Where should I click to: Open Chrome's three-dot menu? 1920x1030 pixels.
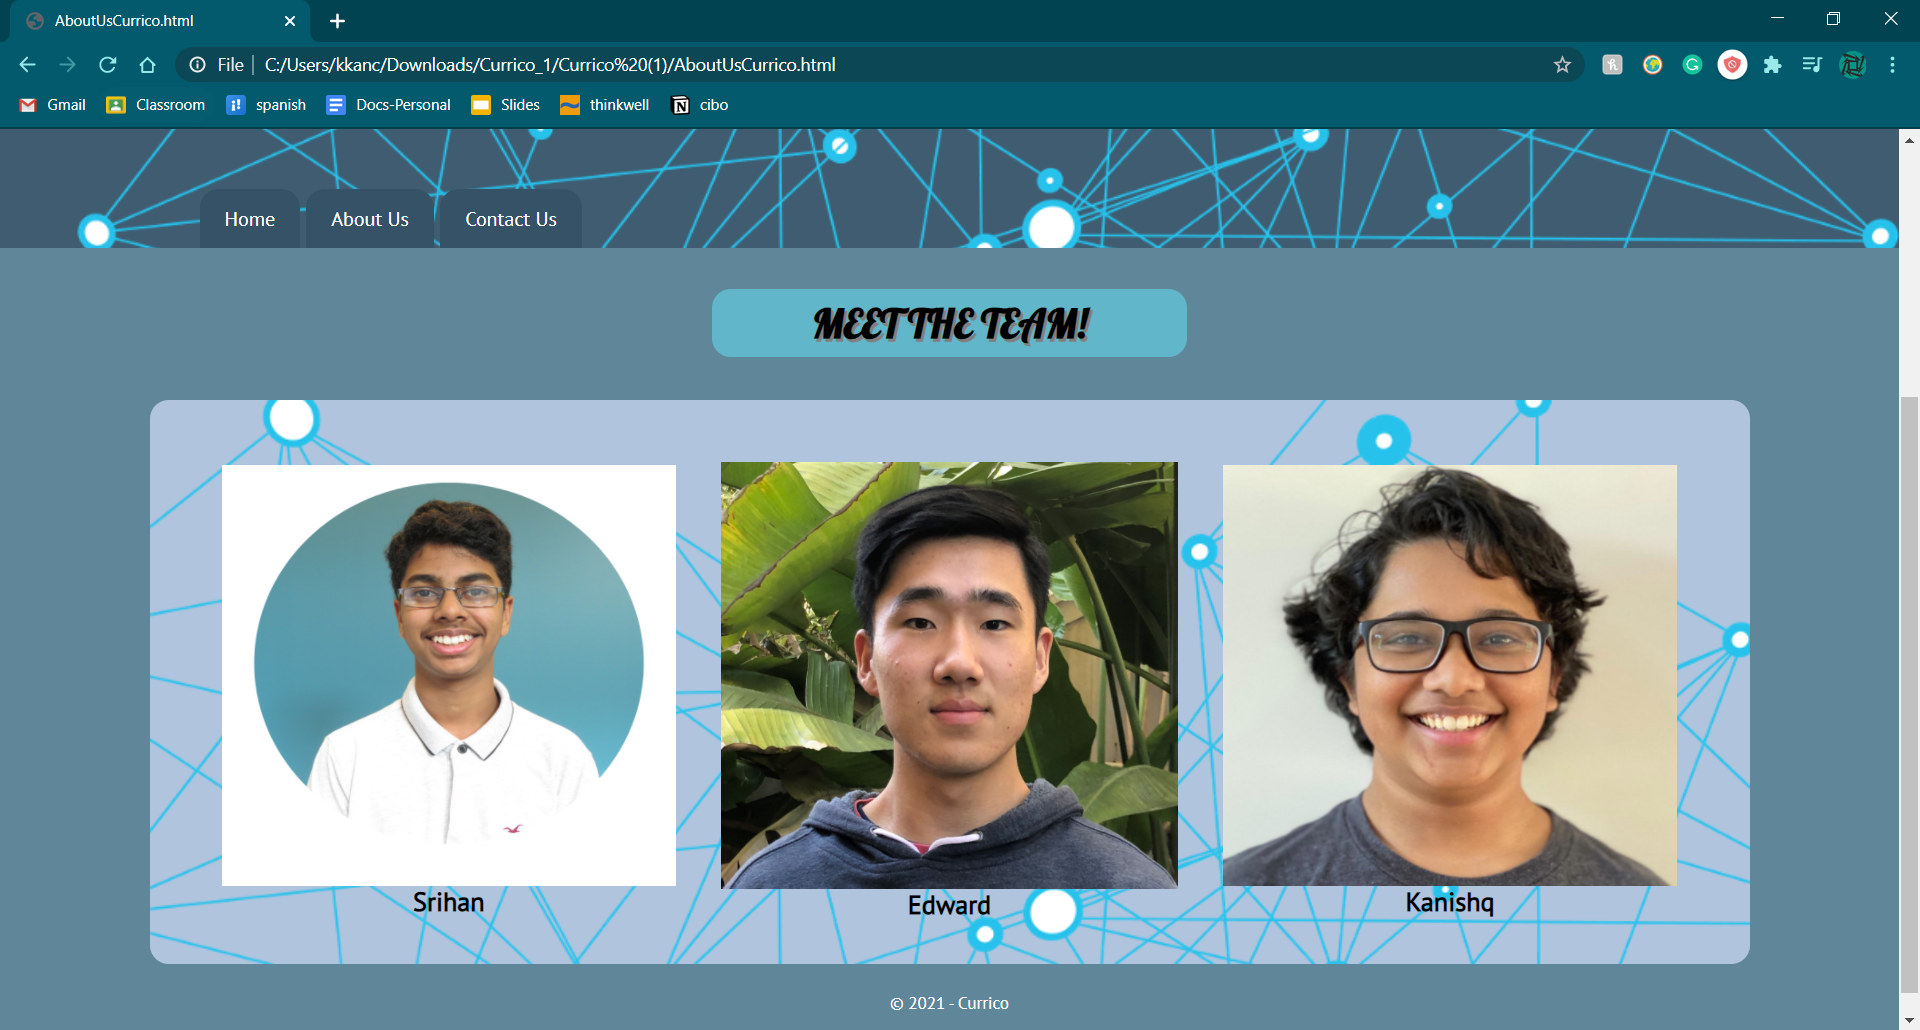pos(1892,65)
